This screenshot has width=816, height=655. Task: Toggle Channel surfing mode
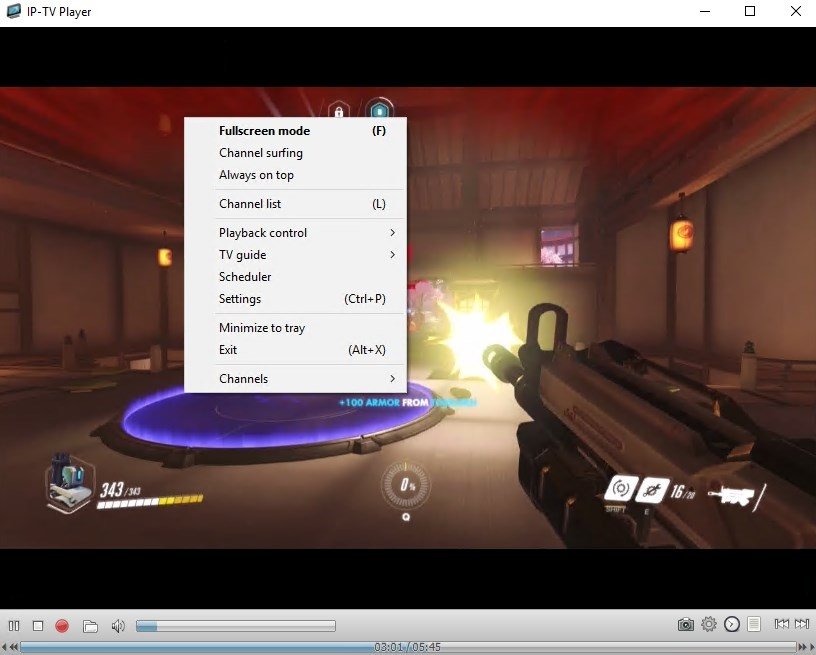[x=260, y=153]
